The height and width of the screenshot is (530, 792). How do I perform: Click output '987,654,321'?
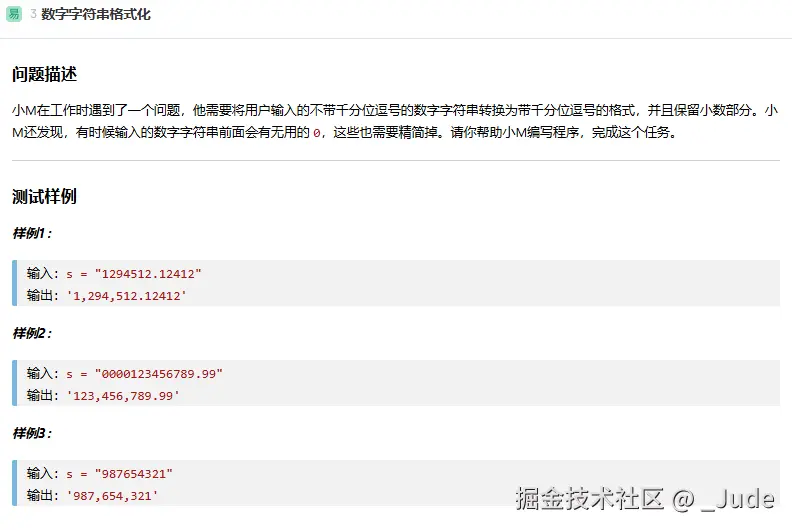[112, 495]
